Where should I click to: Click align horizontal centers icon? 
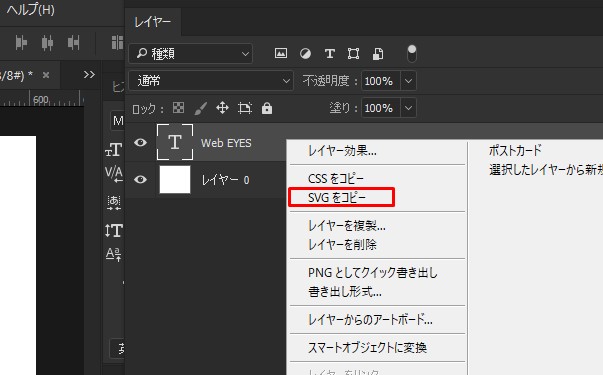coord(47,42)
